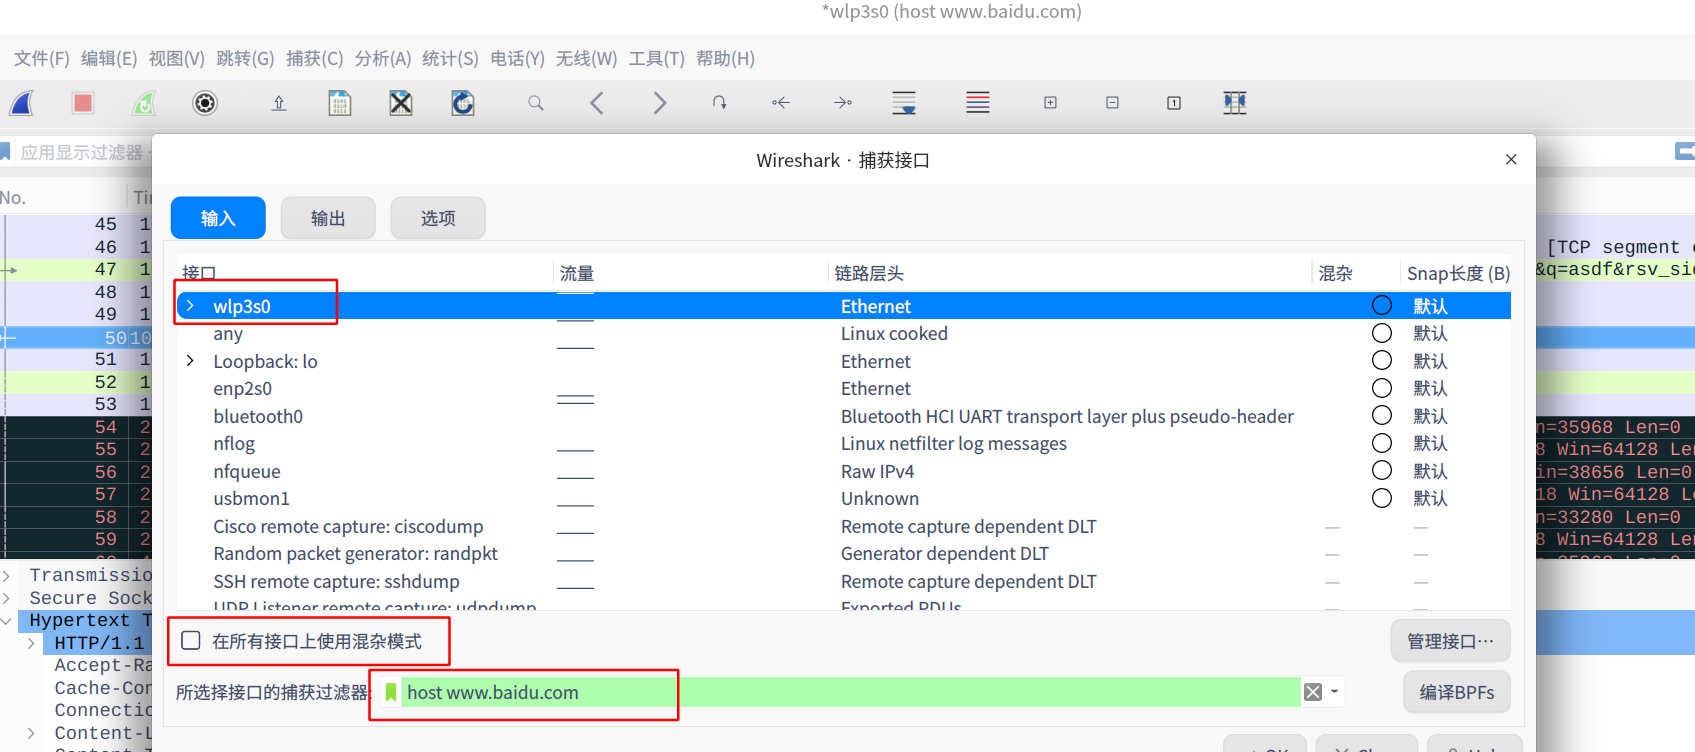1695x752 pixels.
Task: Toggle auto-scroll during live capture
Action: tap(904, 103)
